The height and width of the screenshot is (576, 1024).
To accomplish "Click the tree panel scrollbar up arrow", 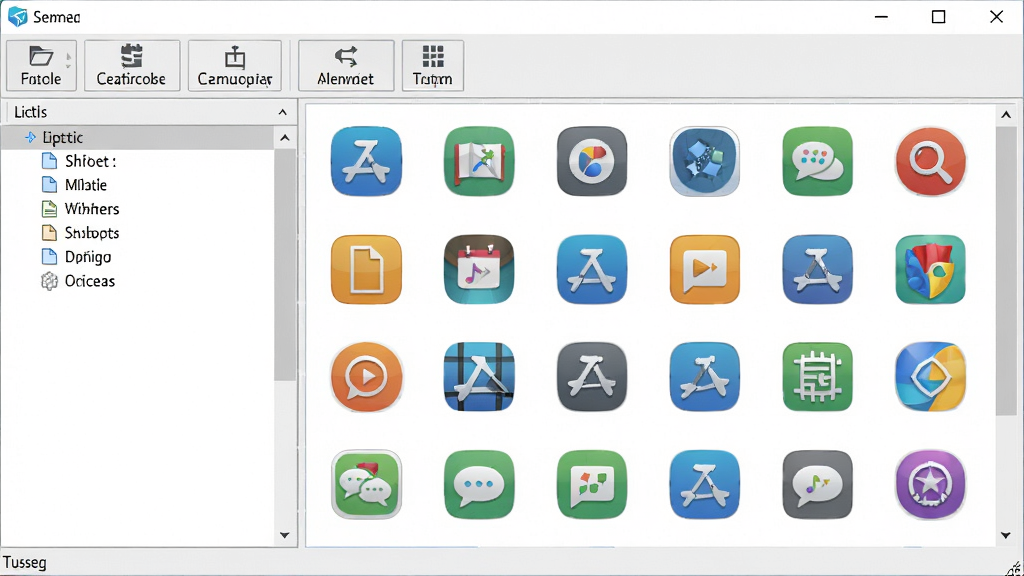I will tap(285, 138).
